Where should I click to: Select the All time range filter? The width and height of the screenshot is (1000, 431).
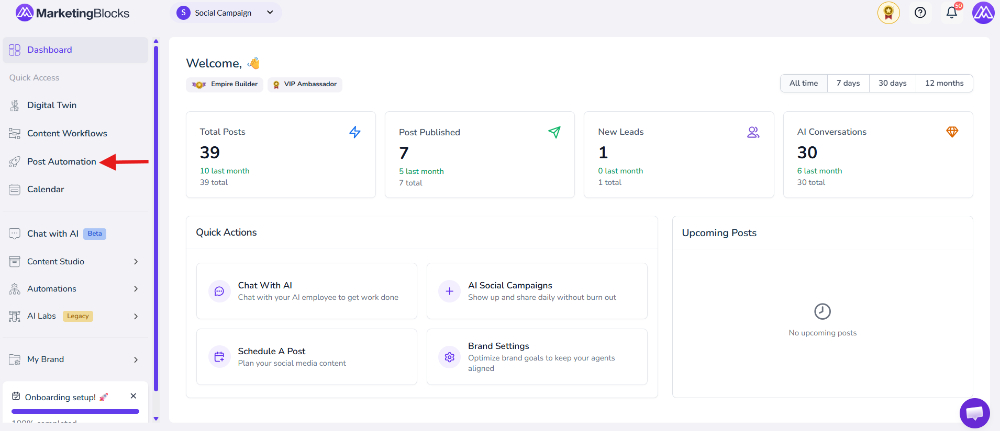pos(804,84)
